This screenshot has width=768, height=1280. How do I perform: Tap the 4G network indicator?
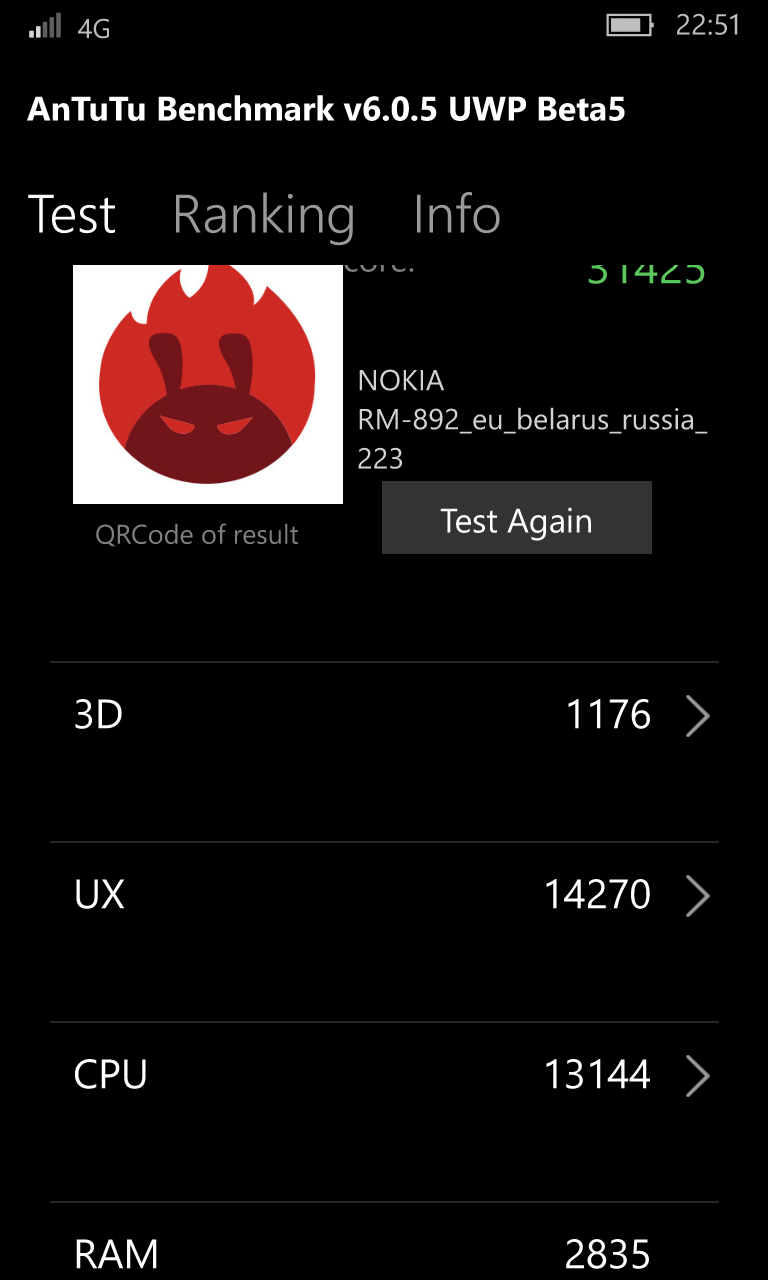pyautogui.click(x=94, y=28)
